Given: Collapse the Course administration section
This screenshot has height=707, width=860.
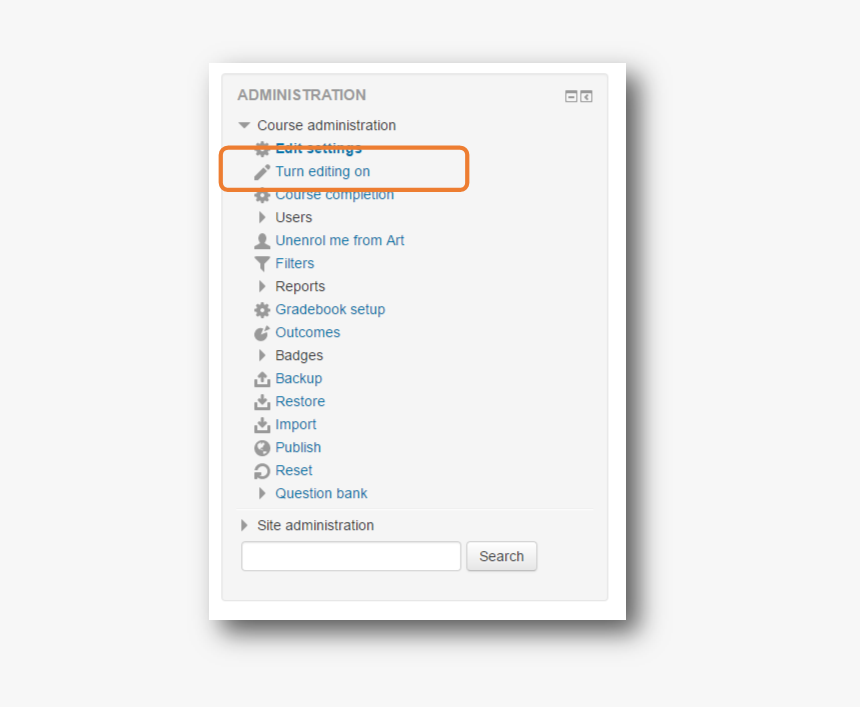Looking at the screenshot, I should (243, 125).
